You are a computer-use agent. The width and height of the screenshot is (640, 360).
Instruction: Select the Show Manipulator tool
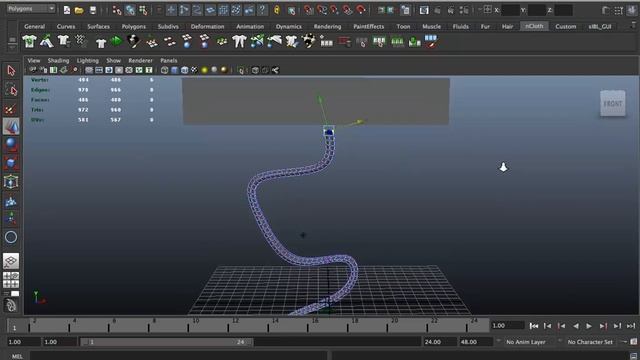11,219
